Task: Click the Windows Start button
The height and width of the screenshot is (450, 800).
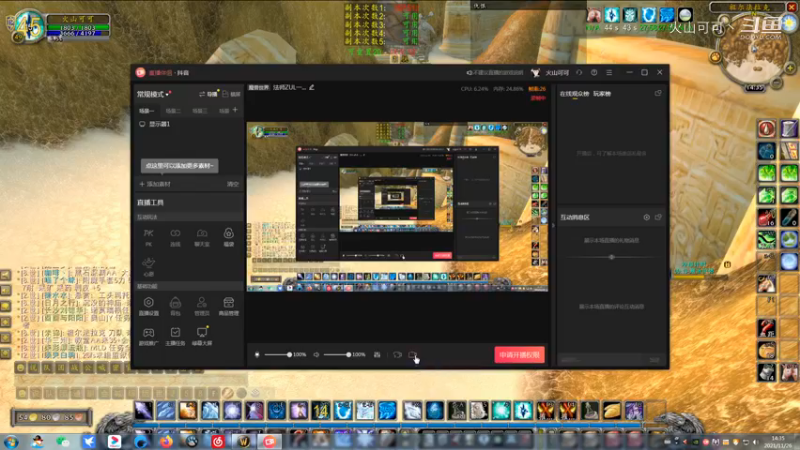Action: tap(11, 442)
